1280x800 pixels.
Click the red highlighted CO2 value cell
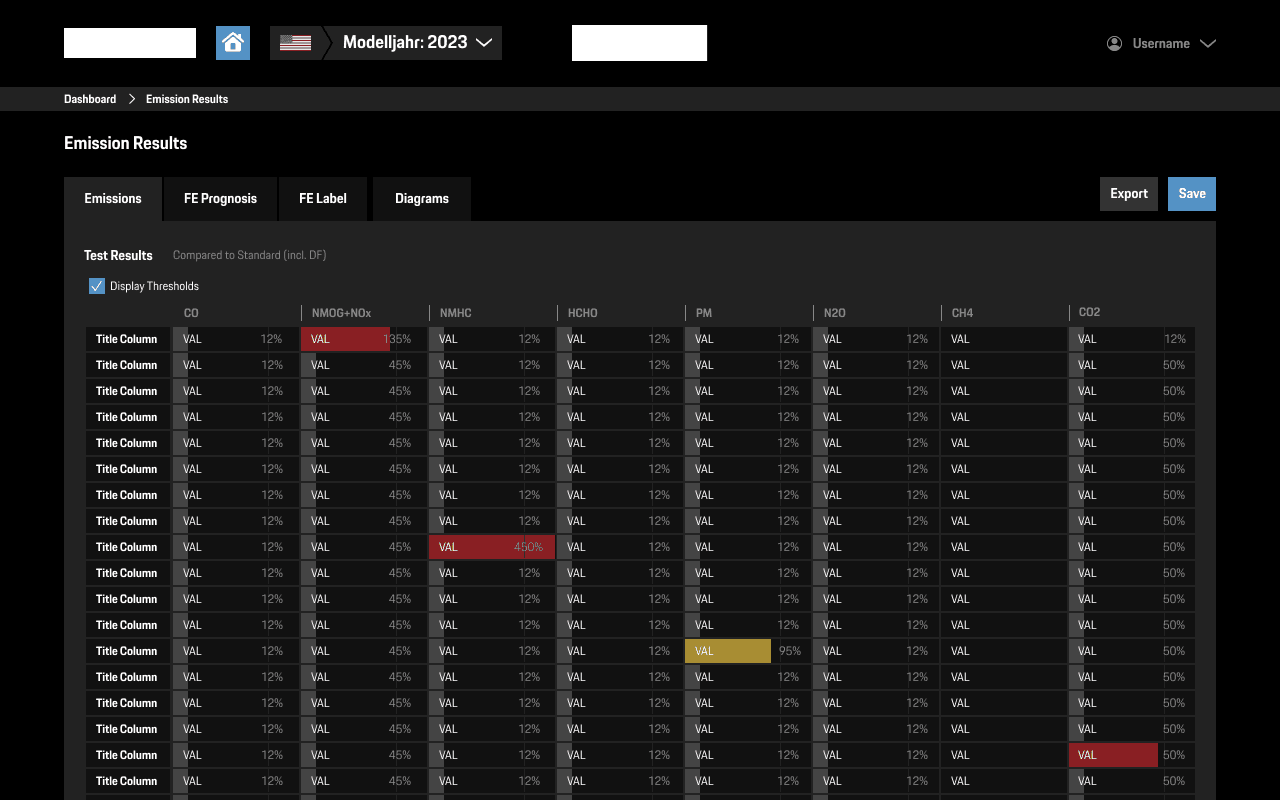pos(1113,754)
